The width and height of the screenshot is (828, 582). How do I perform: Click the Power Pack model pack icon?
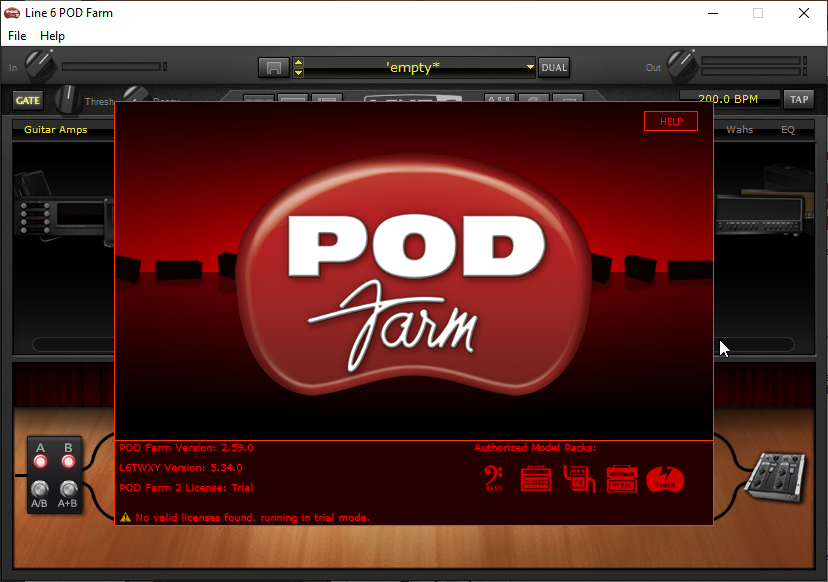tap(665, 479)
